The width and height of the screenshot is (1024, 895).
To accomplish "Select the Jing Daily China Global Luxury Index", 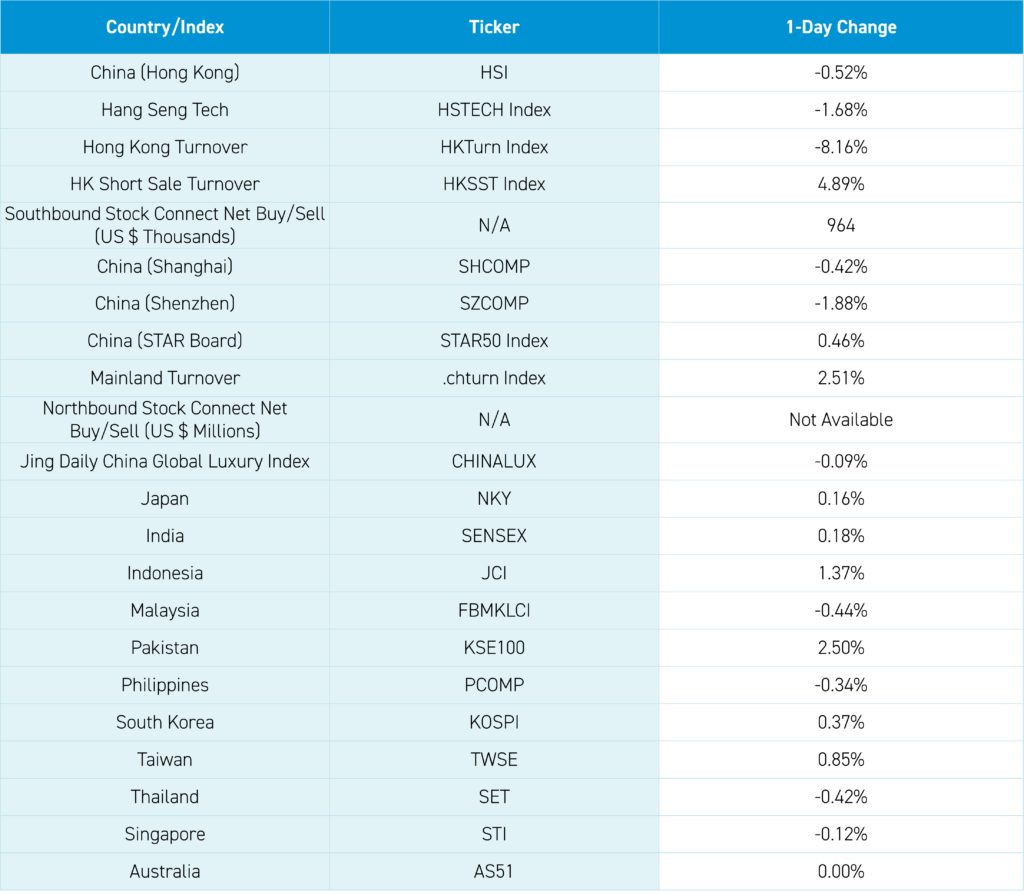I will 165,462.
